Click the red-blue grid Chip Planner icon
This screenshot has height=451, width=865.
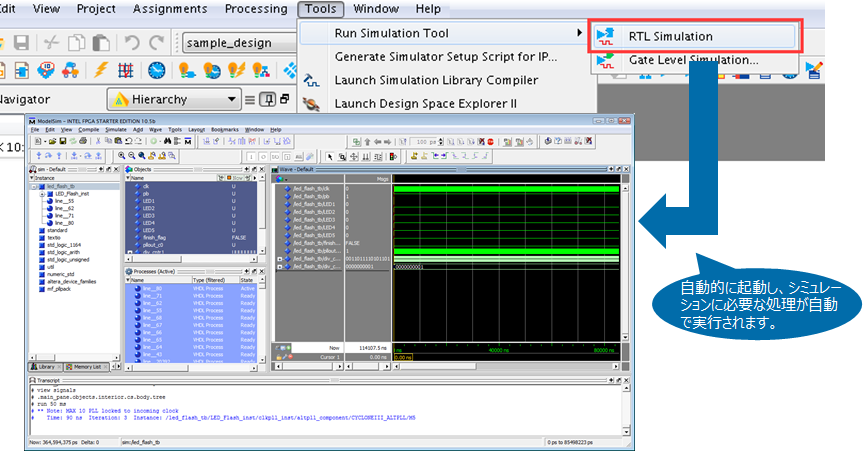[126, 70]
